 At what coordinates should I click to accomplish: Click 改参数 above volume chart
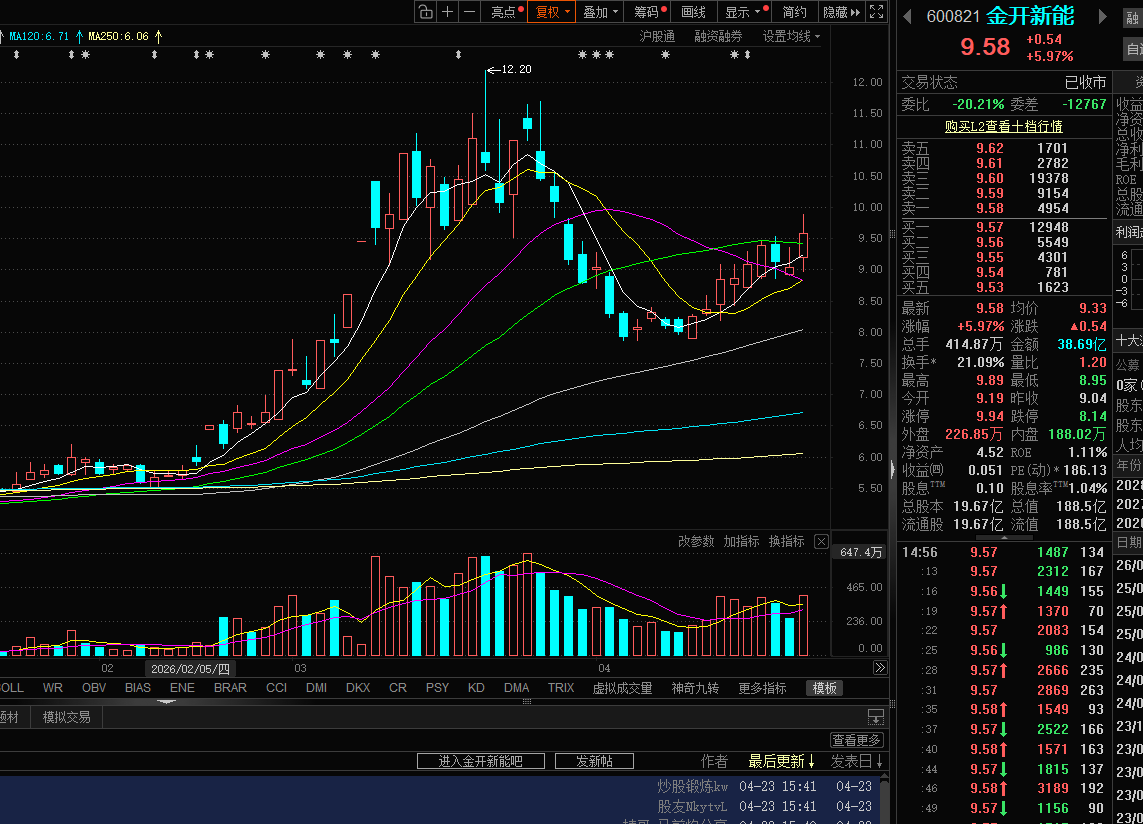point(696,541)
